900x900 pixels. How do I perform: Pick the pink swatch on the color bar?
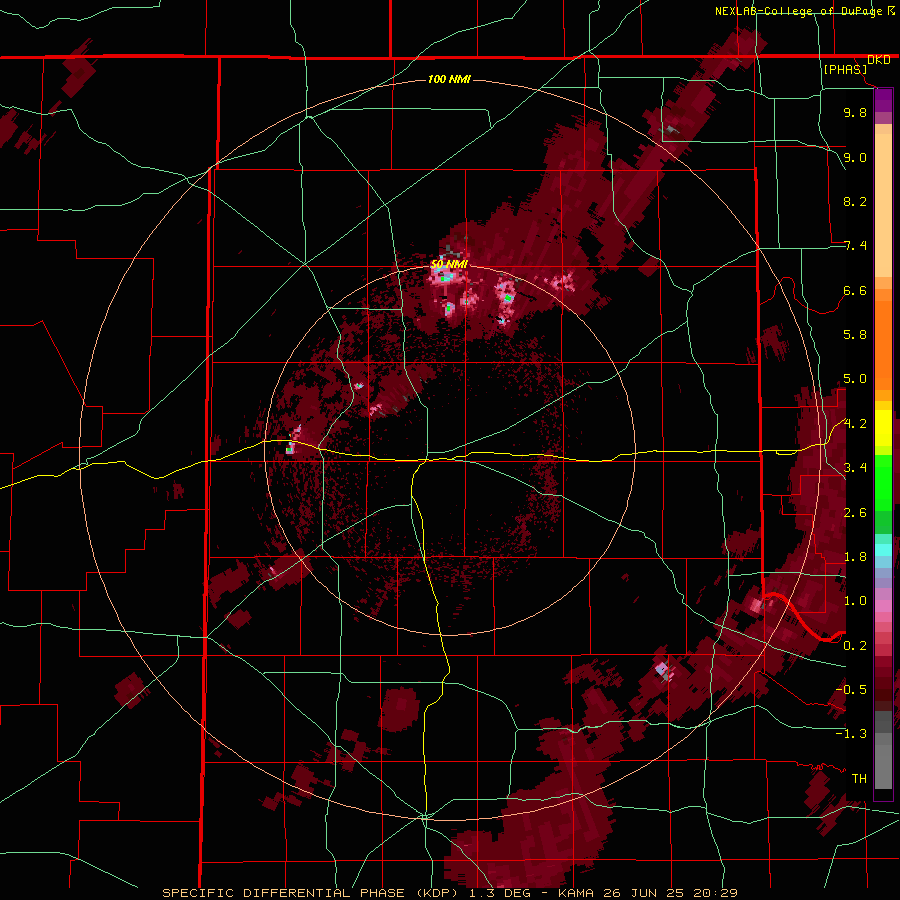883,606
